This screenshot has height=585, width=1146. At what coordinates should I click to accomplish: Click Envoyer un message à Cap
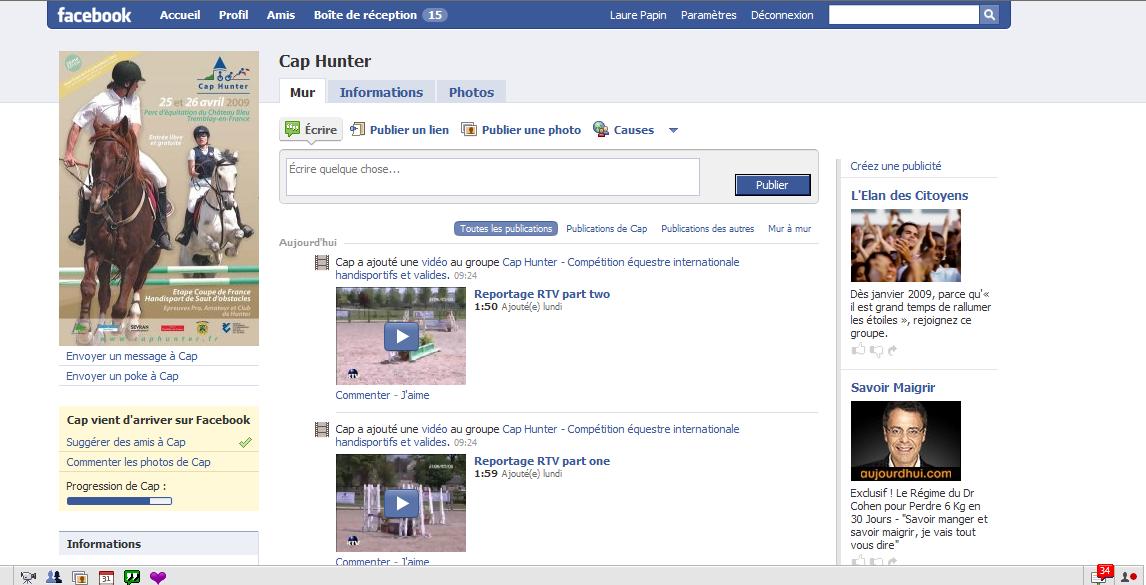point(132,356)
